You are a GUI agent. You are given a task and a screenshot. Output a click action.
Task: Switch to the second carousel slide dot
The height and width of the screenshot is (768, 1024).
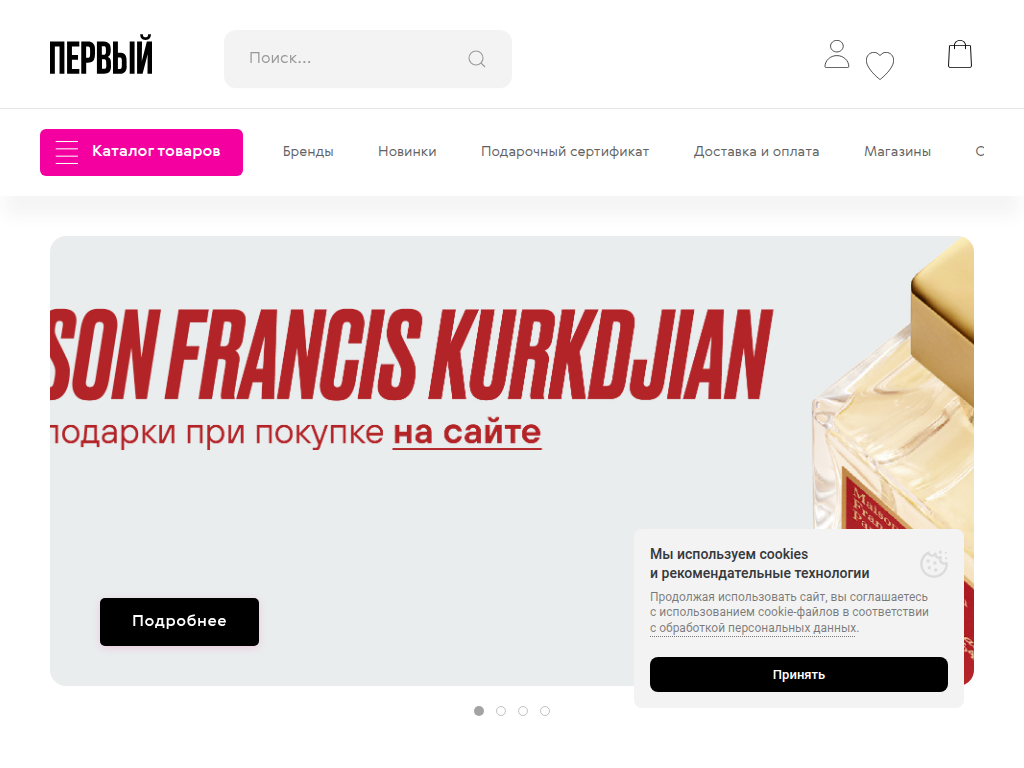pos(501,711)
